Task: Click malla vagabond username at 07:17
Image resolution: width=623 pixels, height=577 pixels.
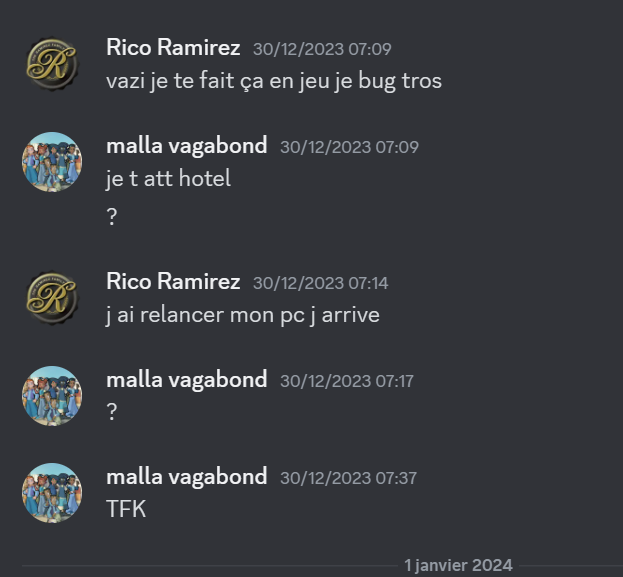Action: pyautogui.click(x=187, y=380)
